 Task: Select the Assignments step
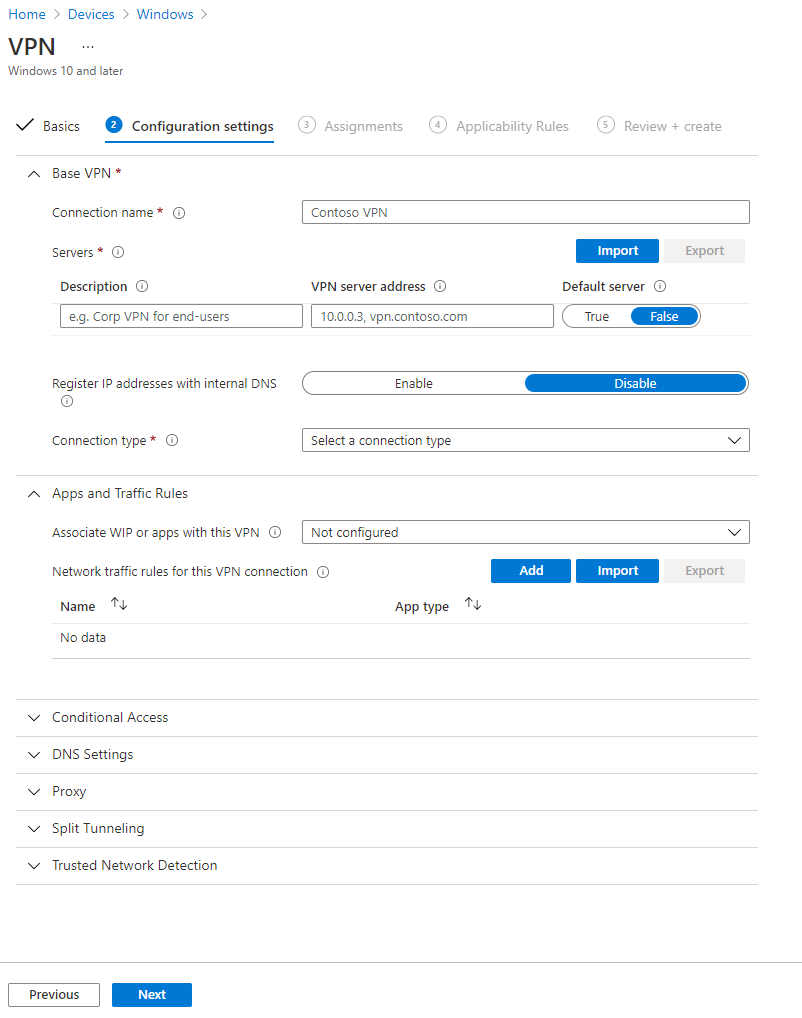click(363, 126)
